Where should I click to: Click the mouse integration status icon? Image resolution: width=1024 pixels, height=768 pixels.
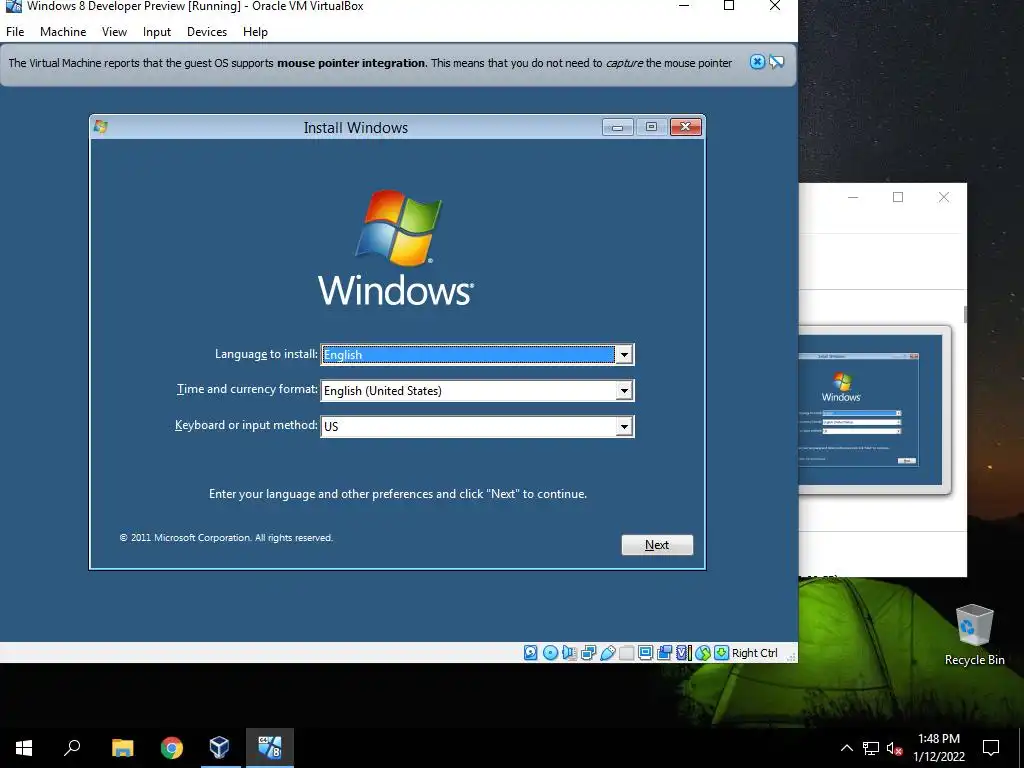[703, 652]
